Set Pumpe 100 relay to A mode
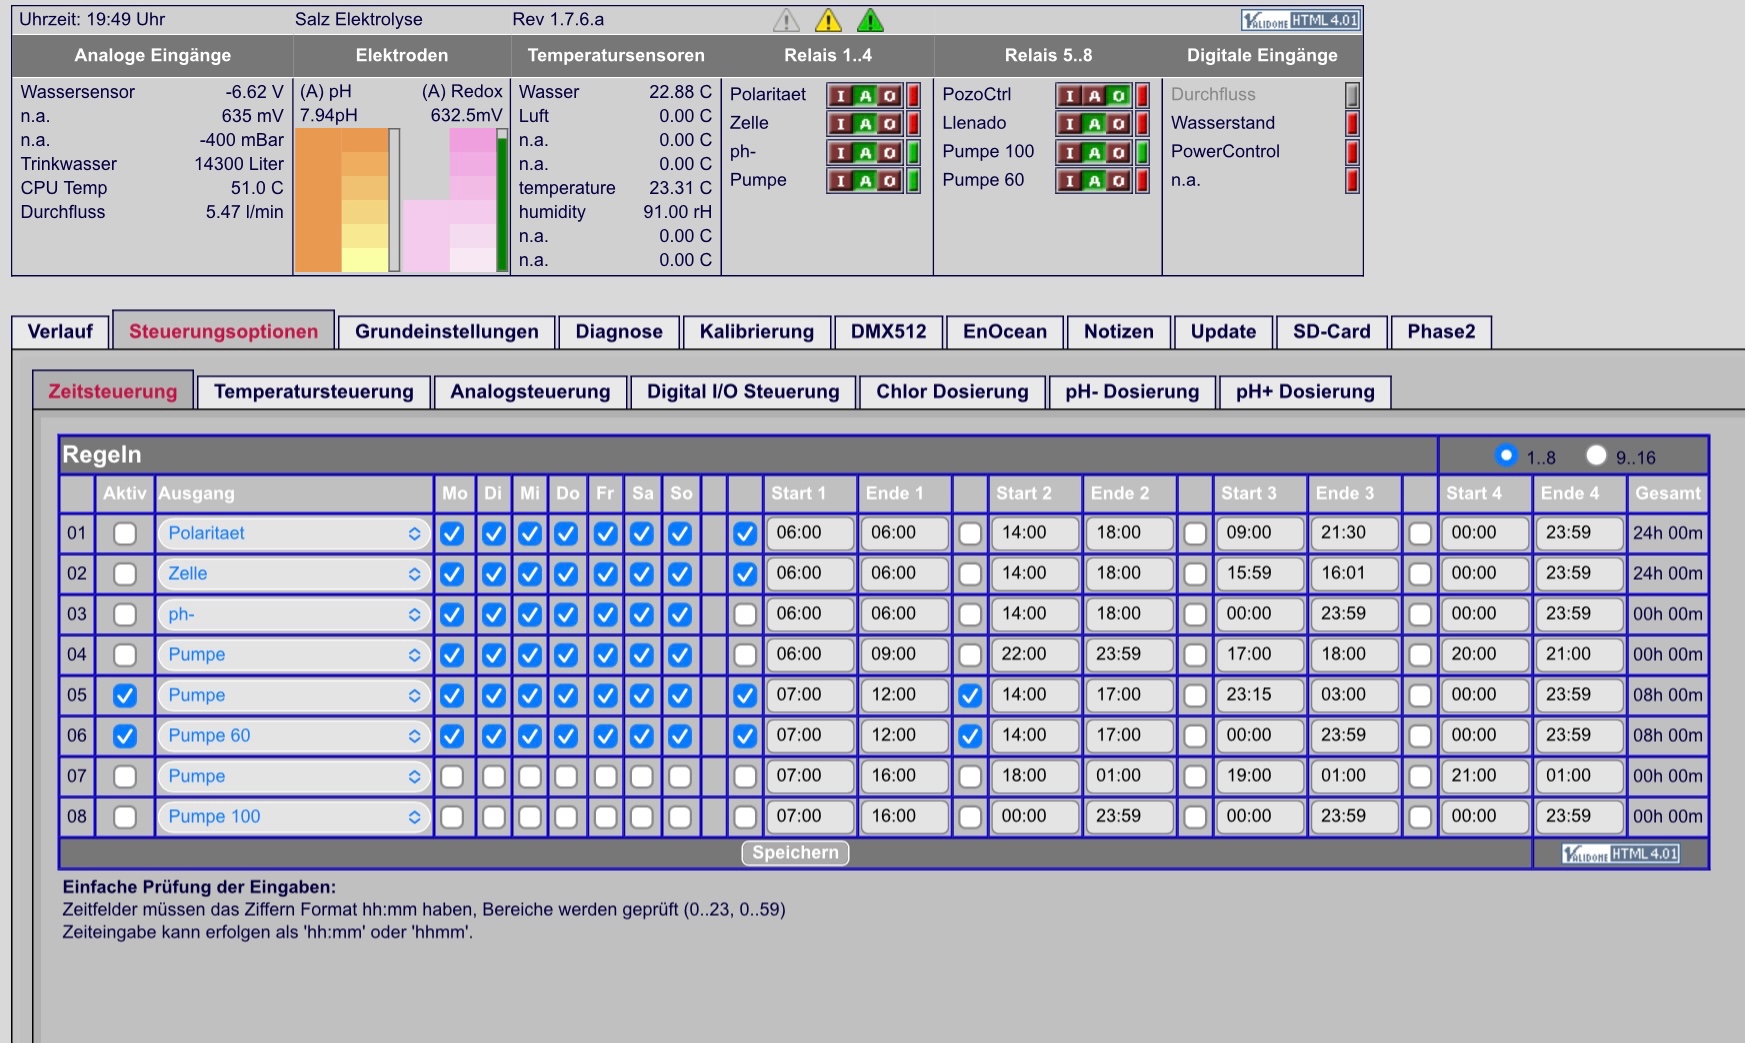 pos(1095,153)
